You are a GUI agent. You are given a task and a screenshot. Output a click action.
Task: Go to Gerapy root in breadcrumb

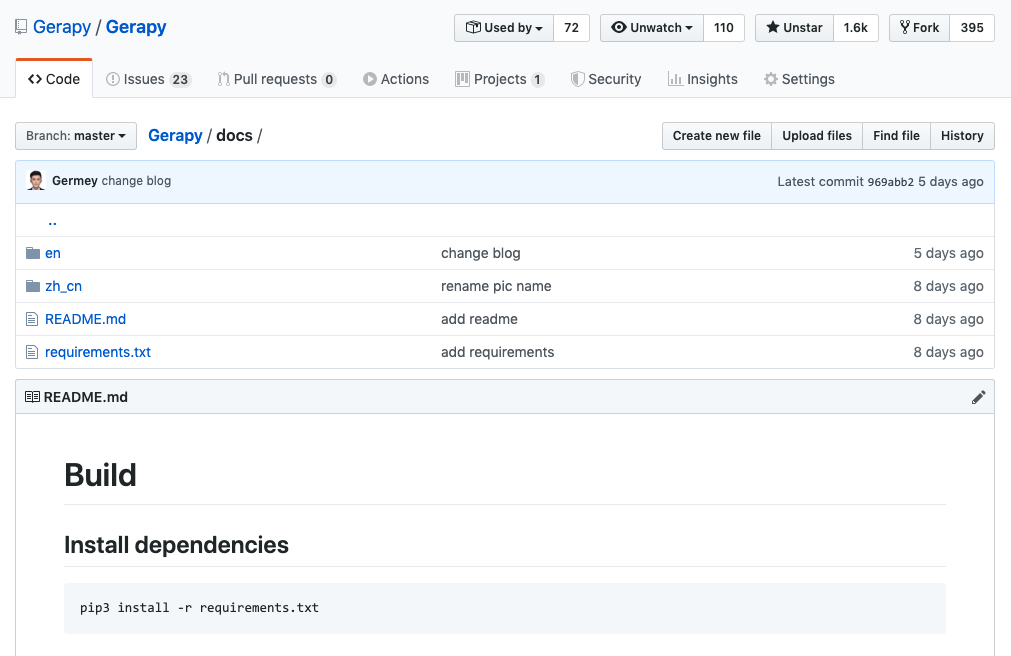(x=175, y=135)
